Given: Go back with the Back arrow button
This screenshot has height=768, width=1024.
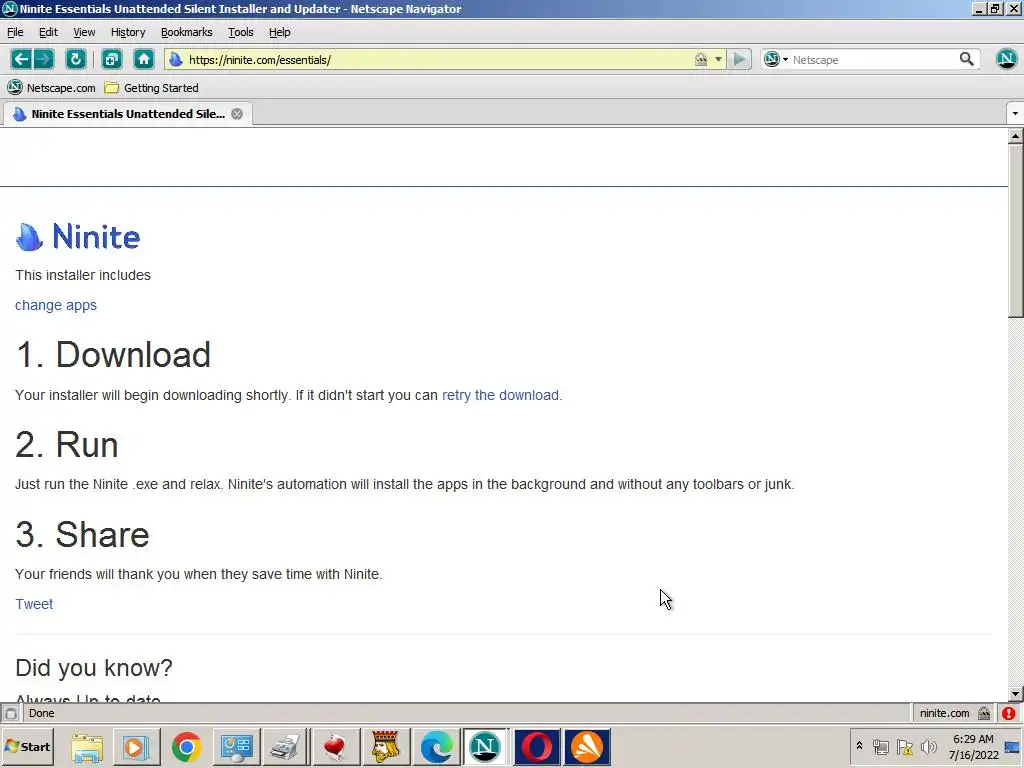Looking at the screenshot, I should pos(21,59).
